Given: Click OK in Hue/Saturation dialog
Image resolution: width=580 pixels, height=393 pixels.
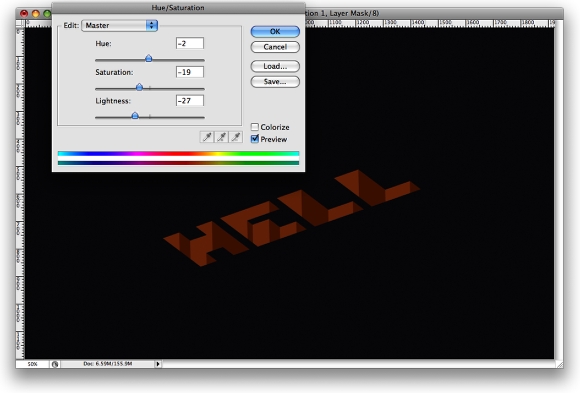Looking at the screenshot, I should tap(275, 31).
